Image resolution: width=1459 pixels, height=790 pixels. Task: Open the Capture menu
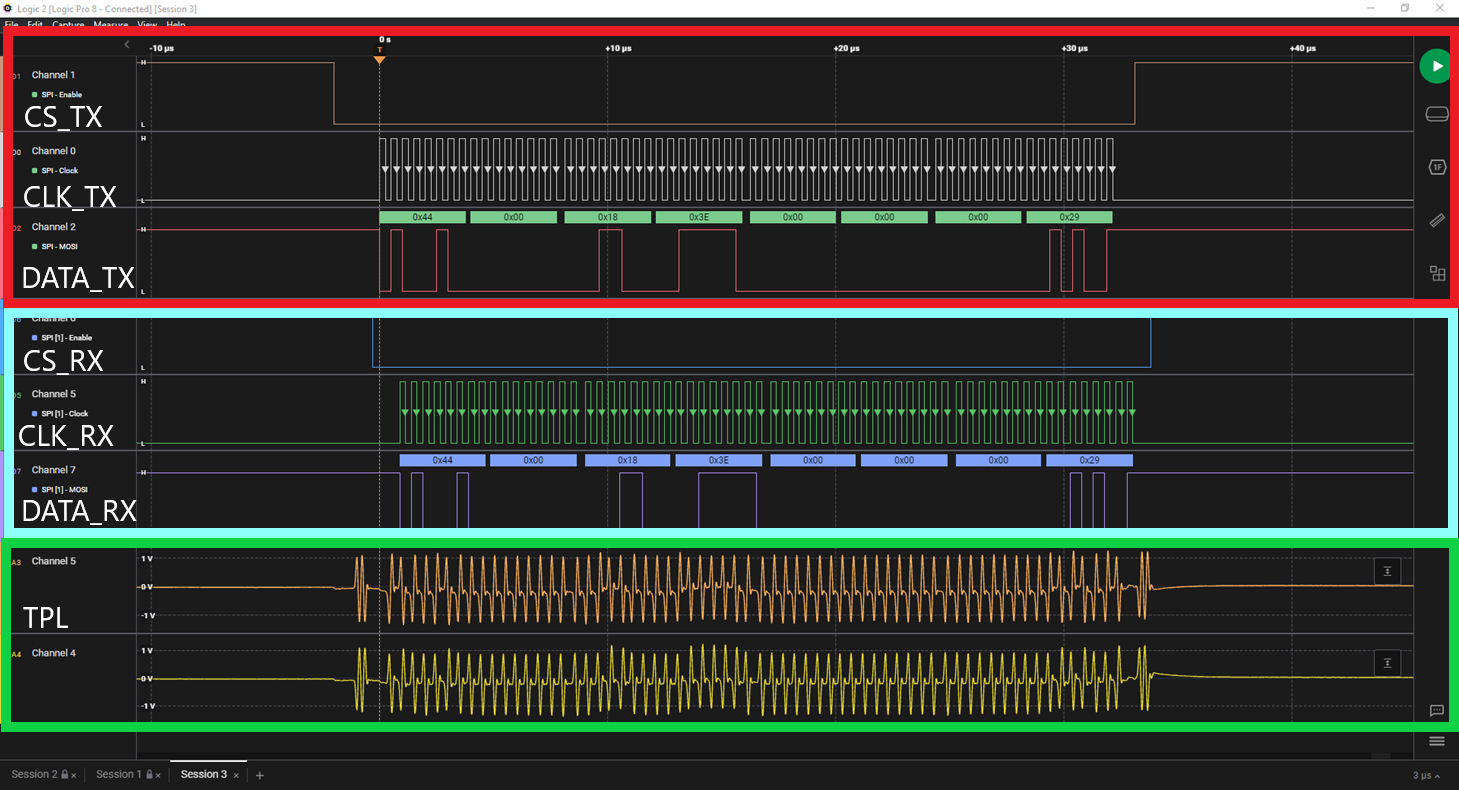(68, 25)
